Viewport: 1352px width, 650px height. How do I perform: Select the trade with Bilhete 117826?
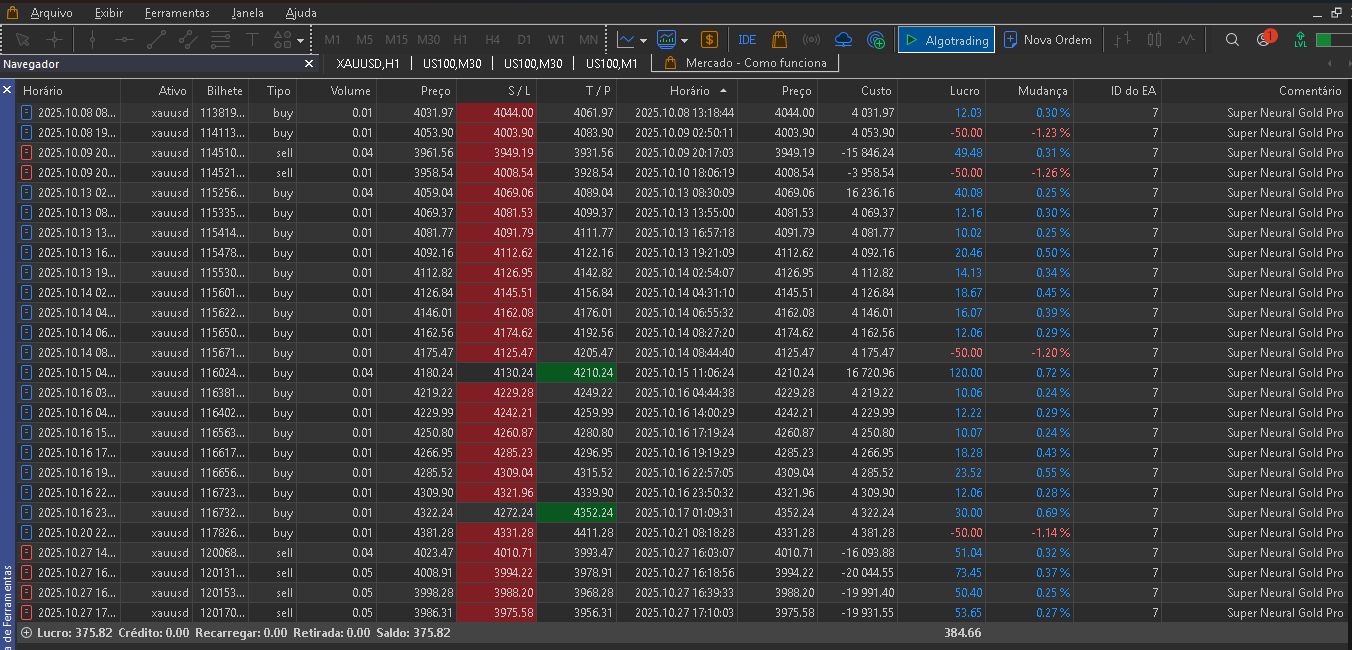coord(683,532)
